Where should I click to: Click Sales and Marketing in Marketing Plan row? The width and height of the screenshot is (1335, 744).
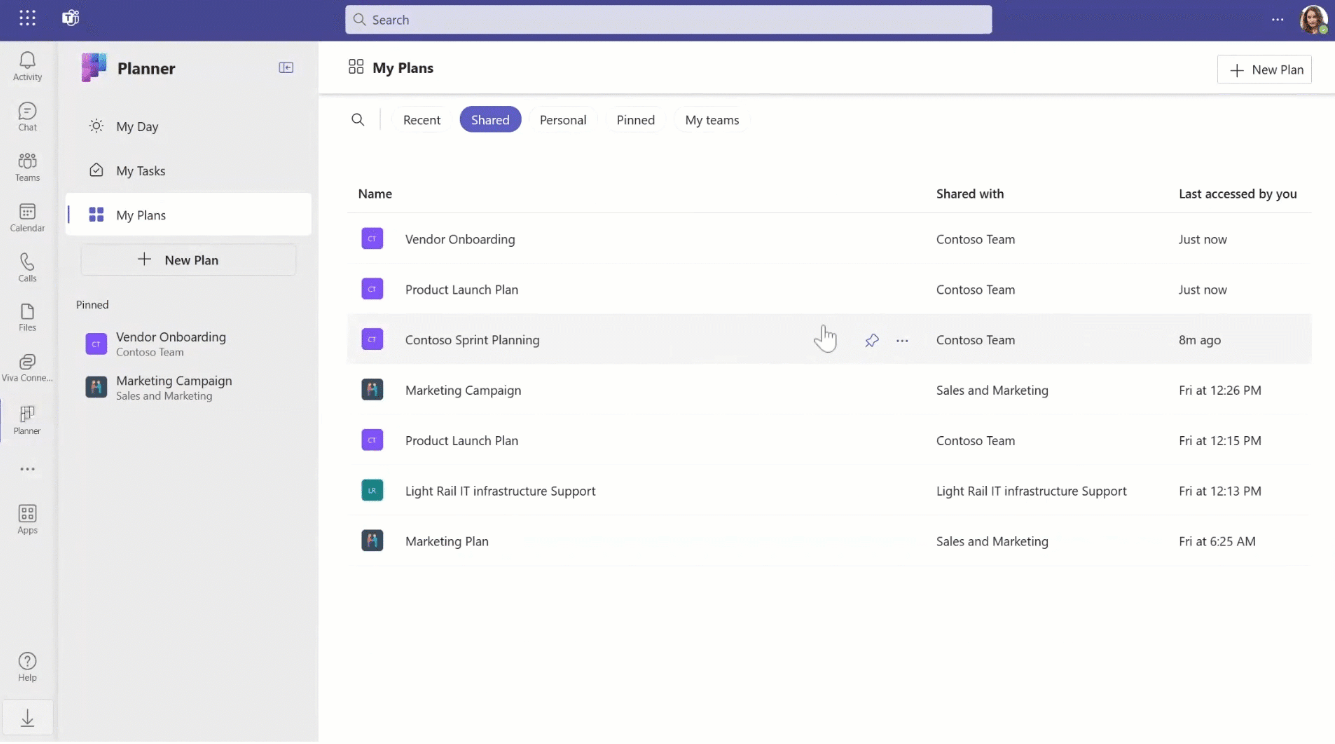992,541
